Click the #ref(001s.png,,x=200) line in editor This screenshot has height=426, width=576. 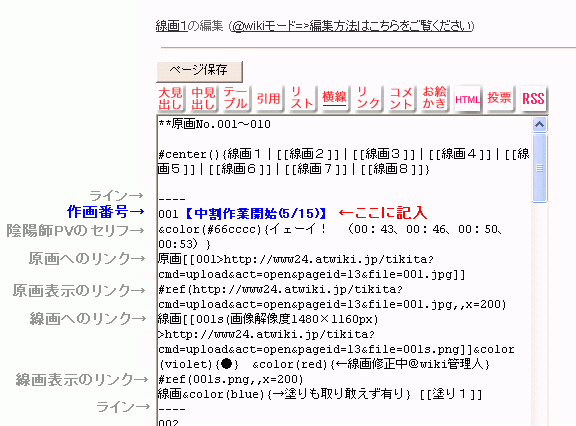coord(231,379)
